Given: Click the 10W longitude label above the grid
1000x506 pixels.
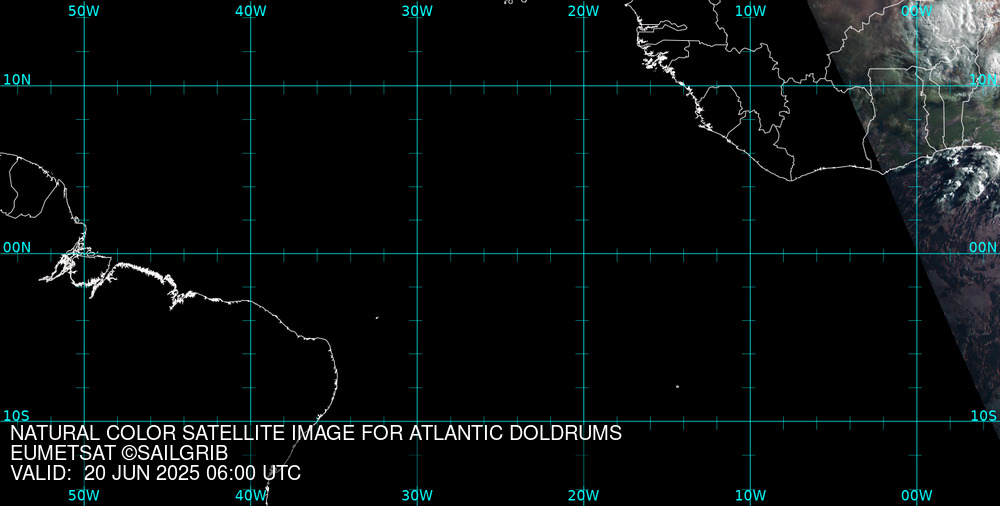Looking at the screenshot, I should [751, 11].
